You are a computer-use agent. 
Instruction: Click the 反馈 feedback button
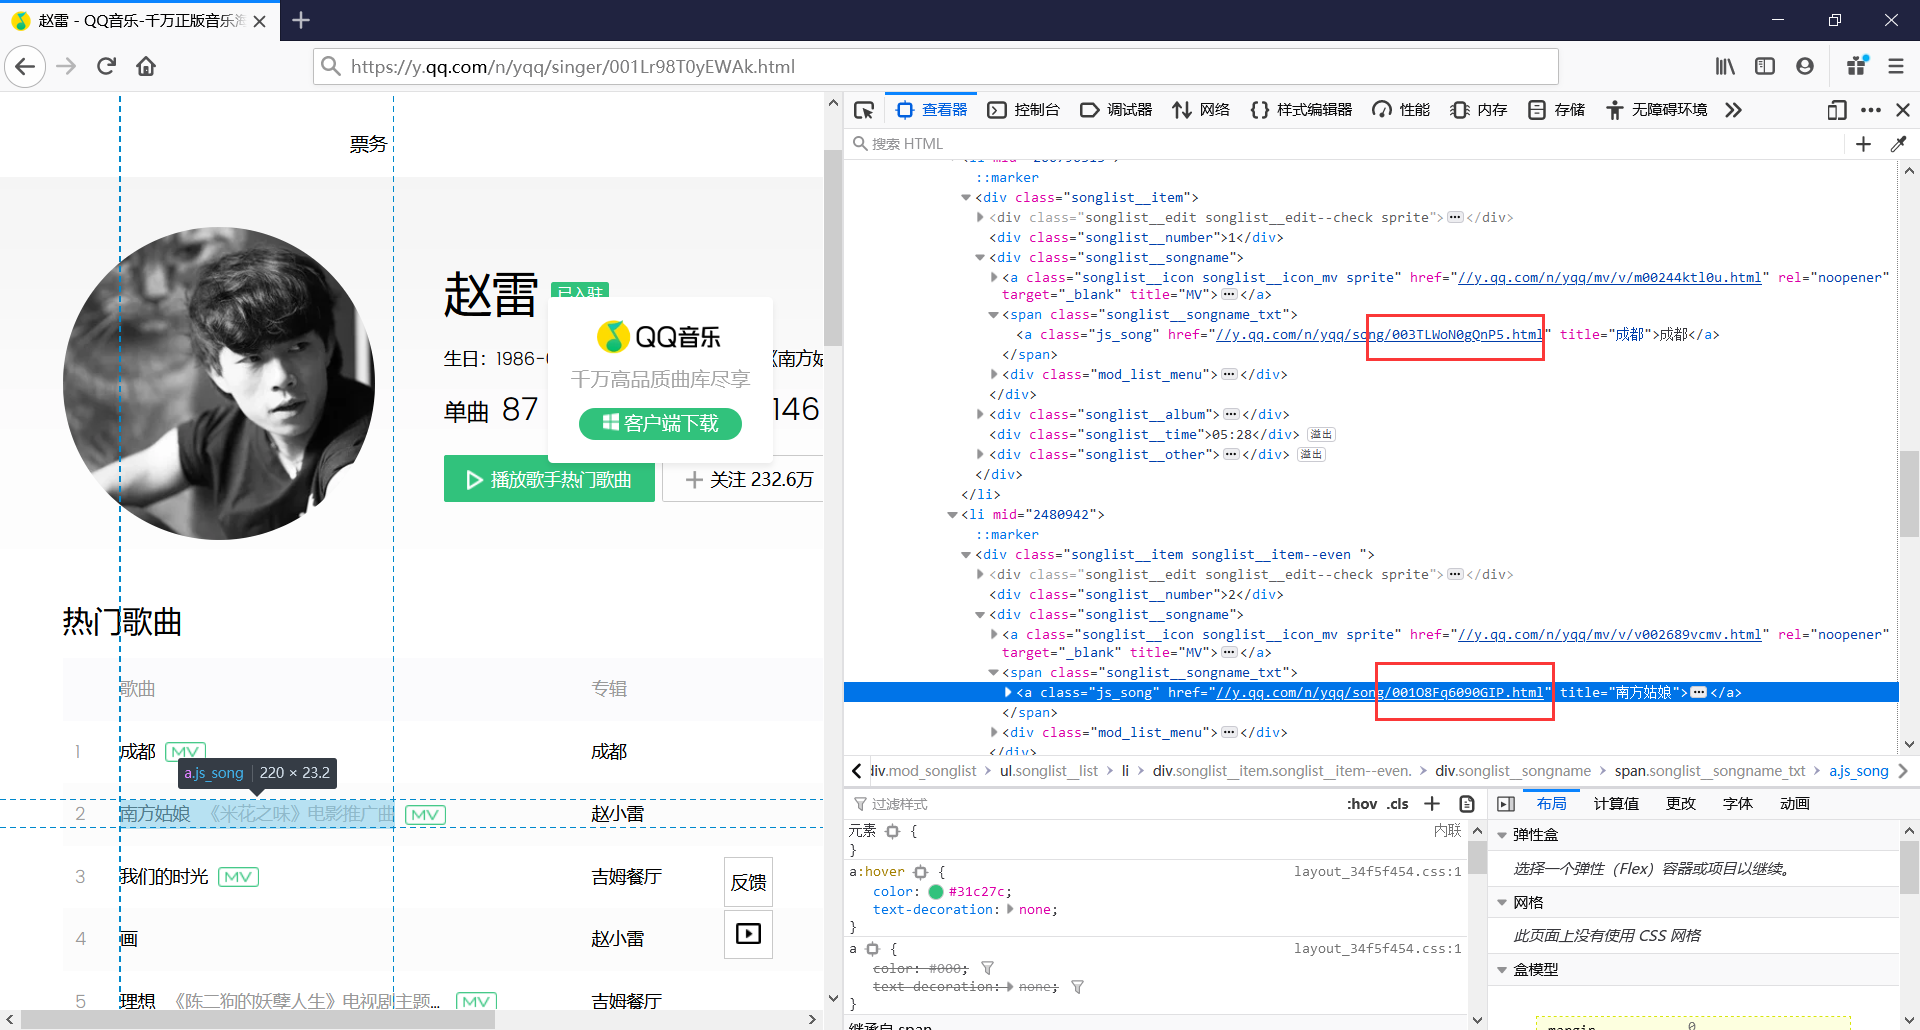[748, 883]
